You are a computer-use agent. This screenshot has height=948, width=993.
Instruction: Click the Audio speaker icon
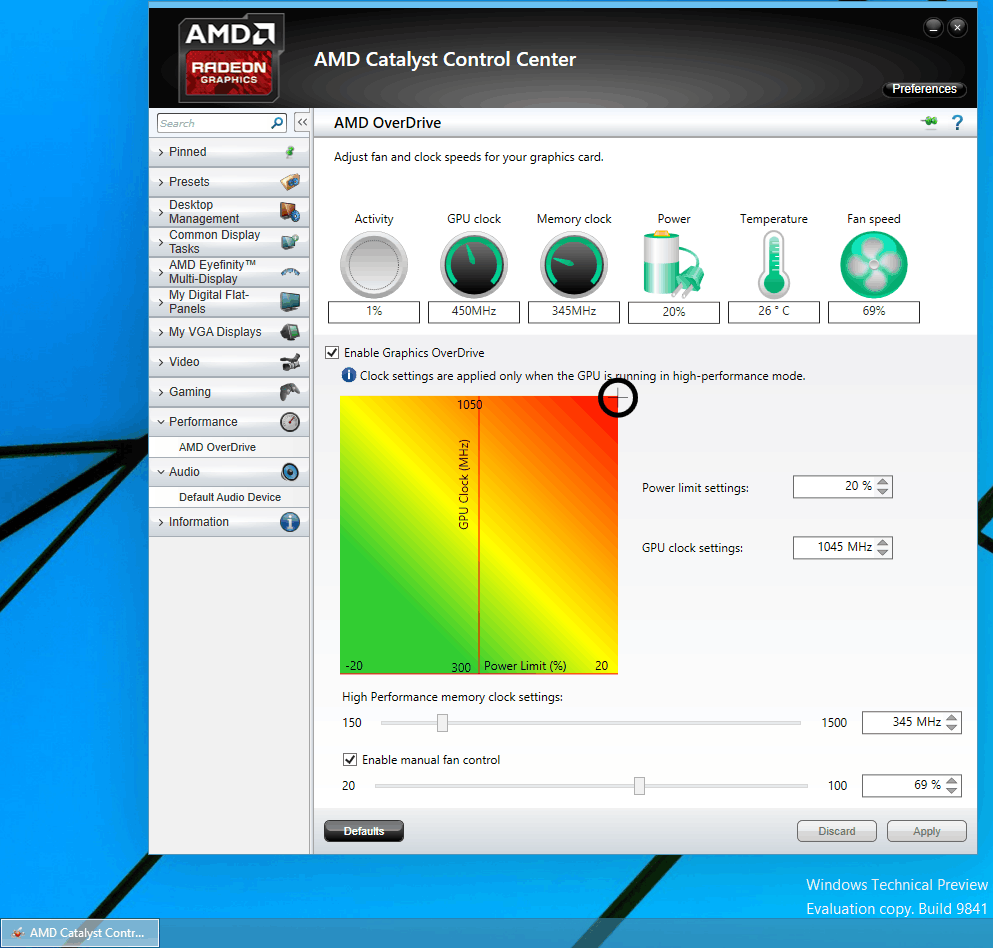click(290, 472)
